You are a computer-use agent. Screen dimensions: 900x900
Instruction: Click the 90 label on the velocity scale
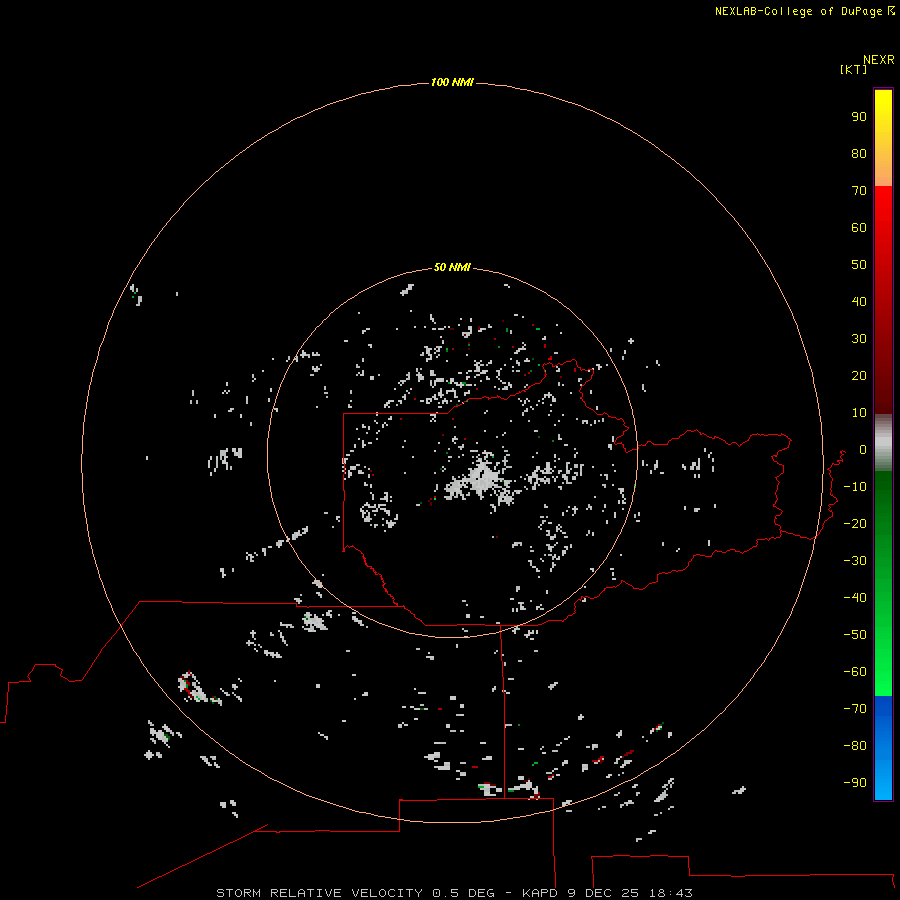pyautogui.click(x=859, y=117)
